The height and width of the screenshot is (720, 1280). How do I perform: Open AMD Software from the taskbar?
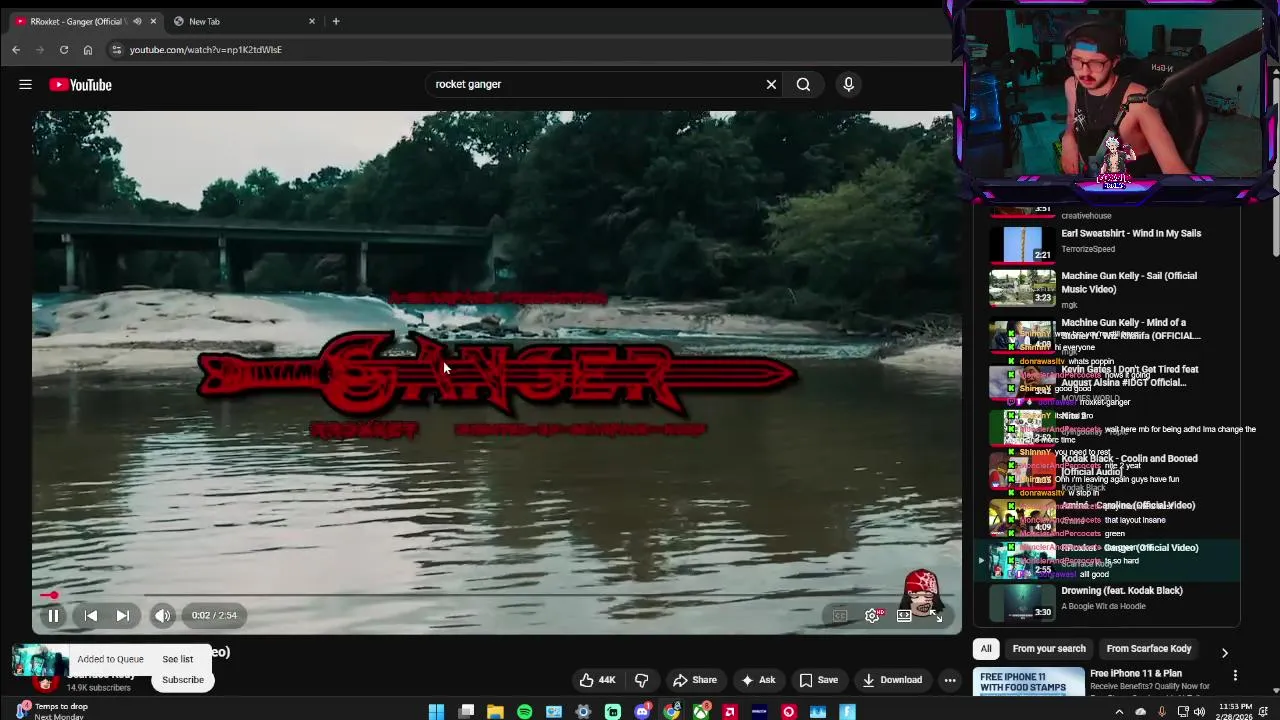[731, 712]
